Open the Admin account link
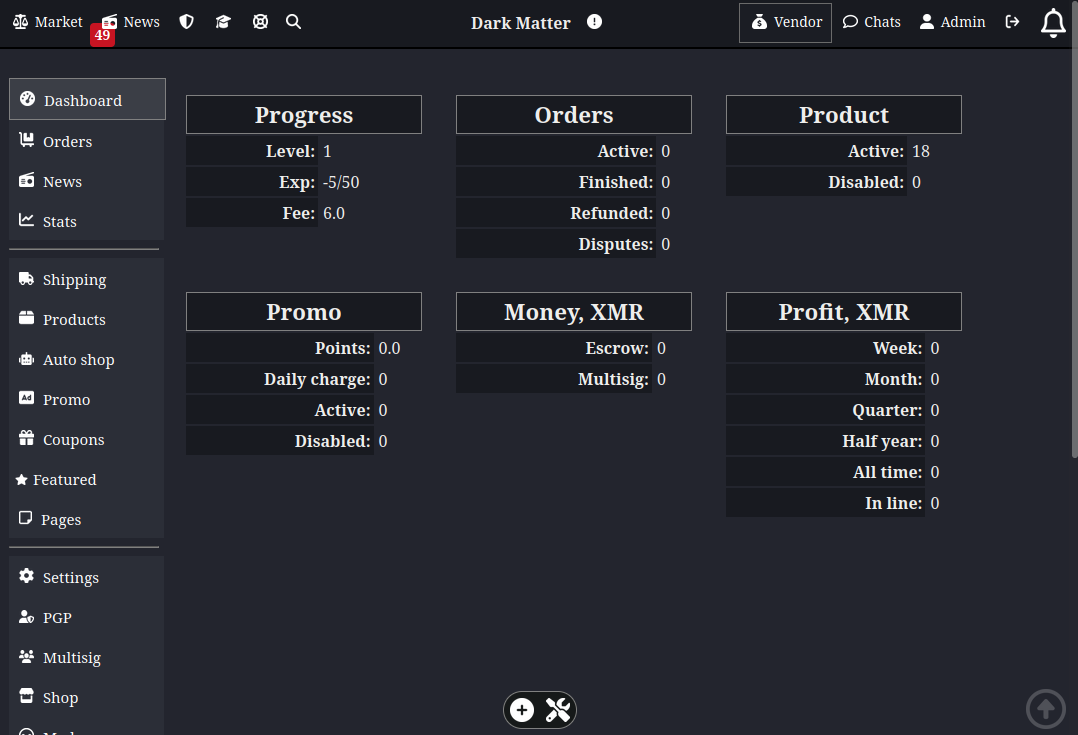This screenshot has height=735, width=1078. 953,22
